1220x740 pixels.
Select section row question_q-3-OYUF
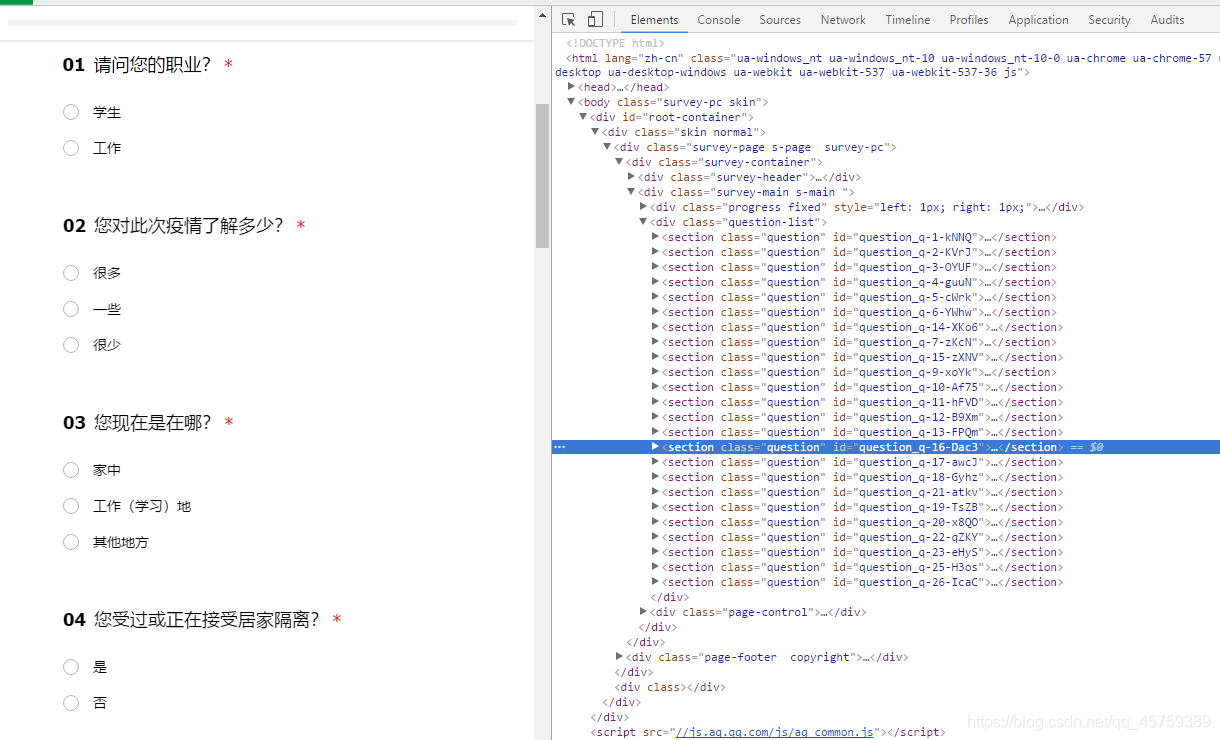[x=859, y=267]
